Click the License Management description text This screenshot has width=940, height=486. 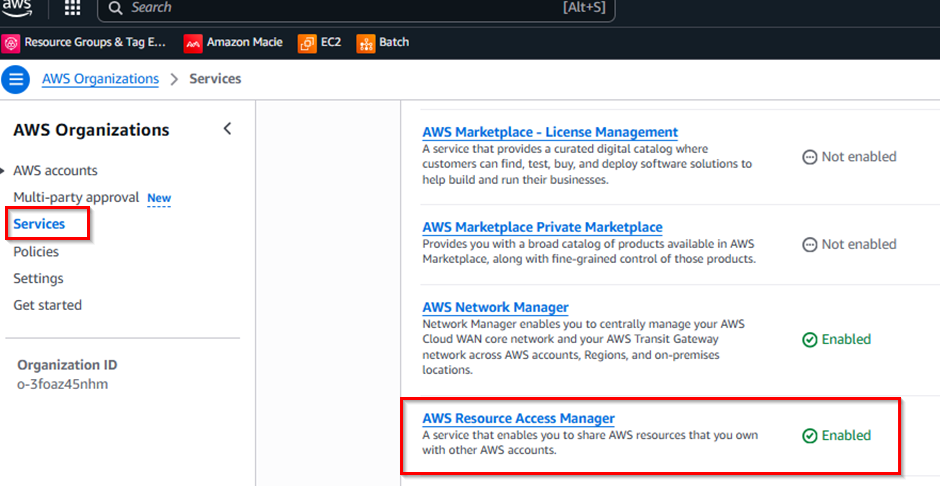point(587,164)
